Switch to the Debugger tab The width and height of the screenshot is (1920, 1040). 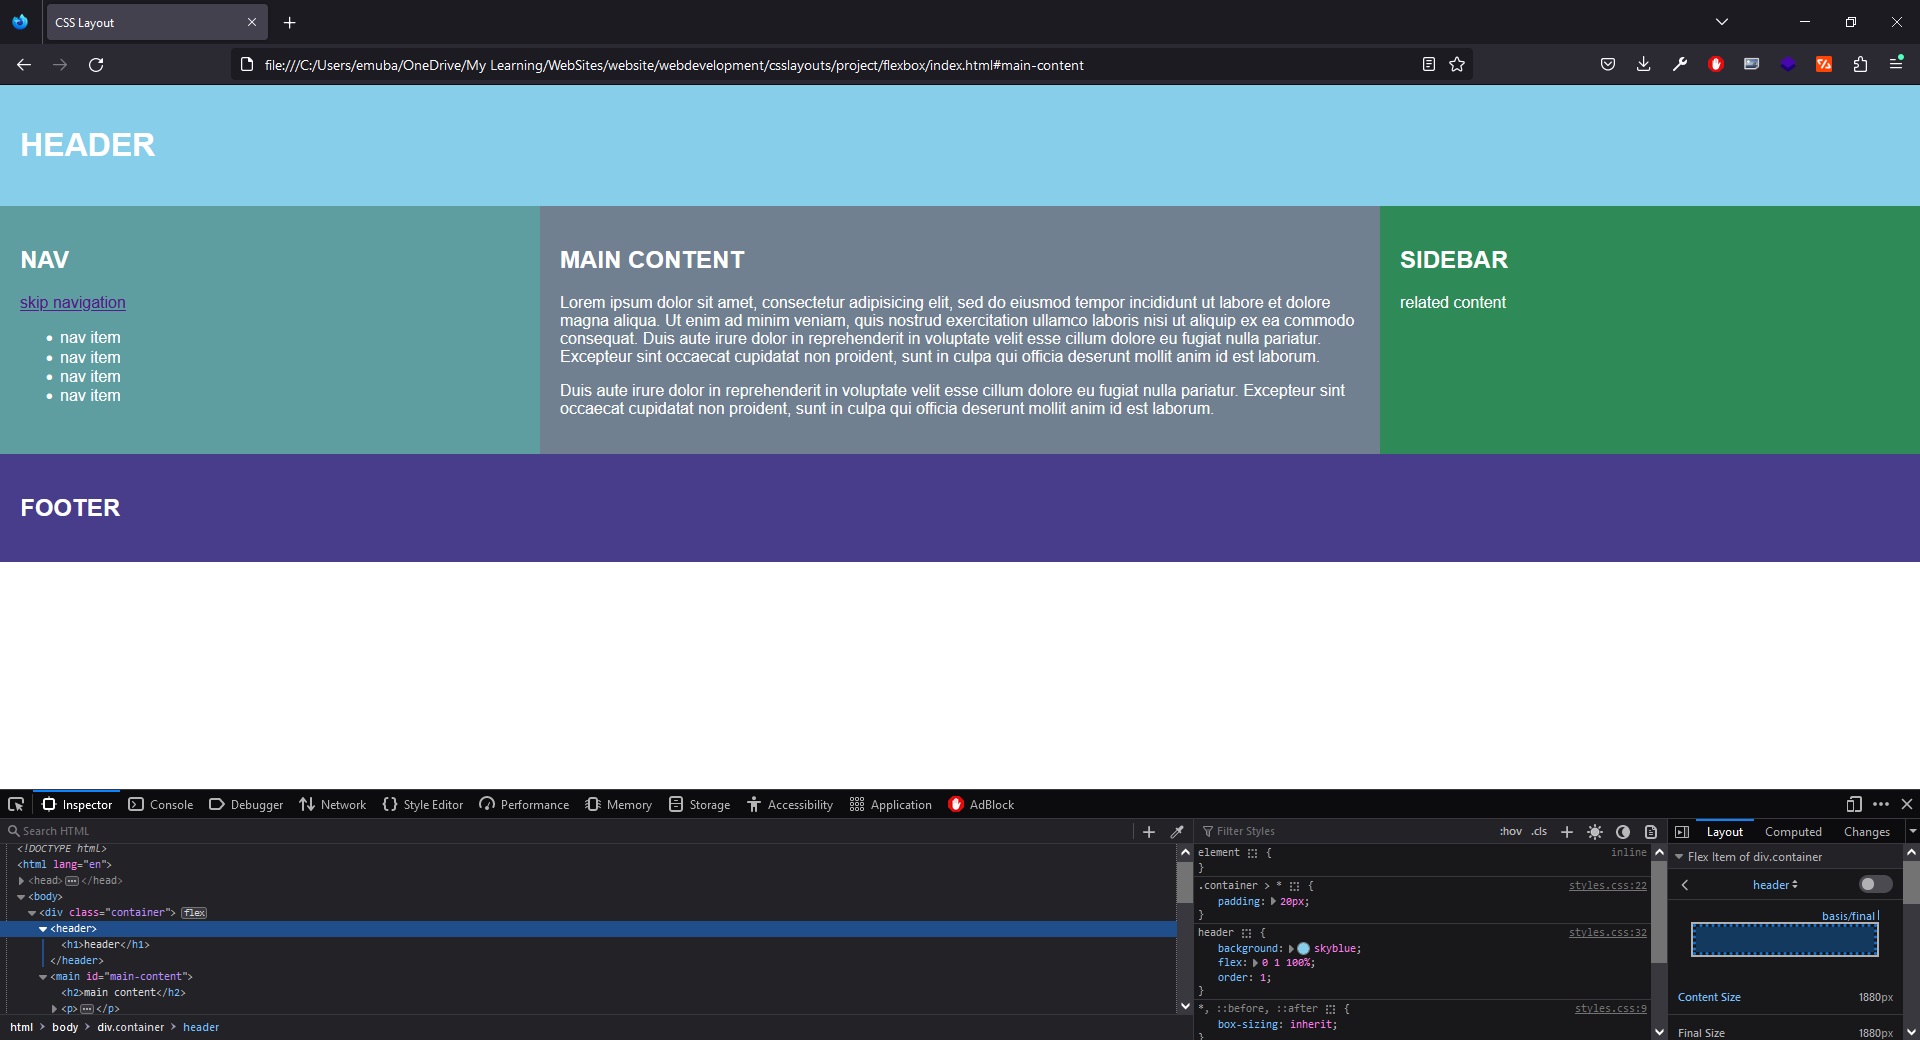(x=246, y=804)
